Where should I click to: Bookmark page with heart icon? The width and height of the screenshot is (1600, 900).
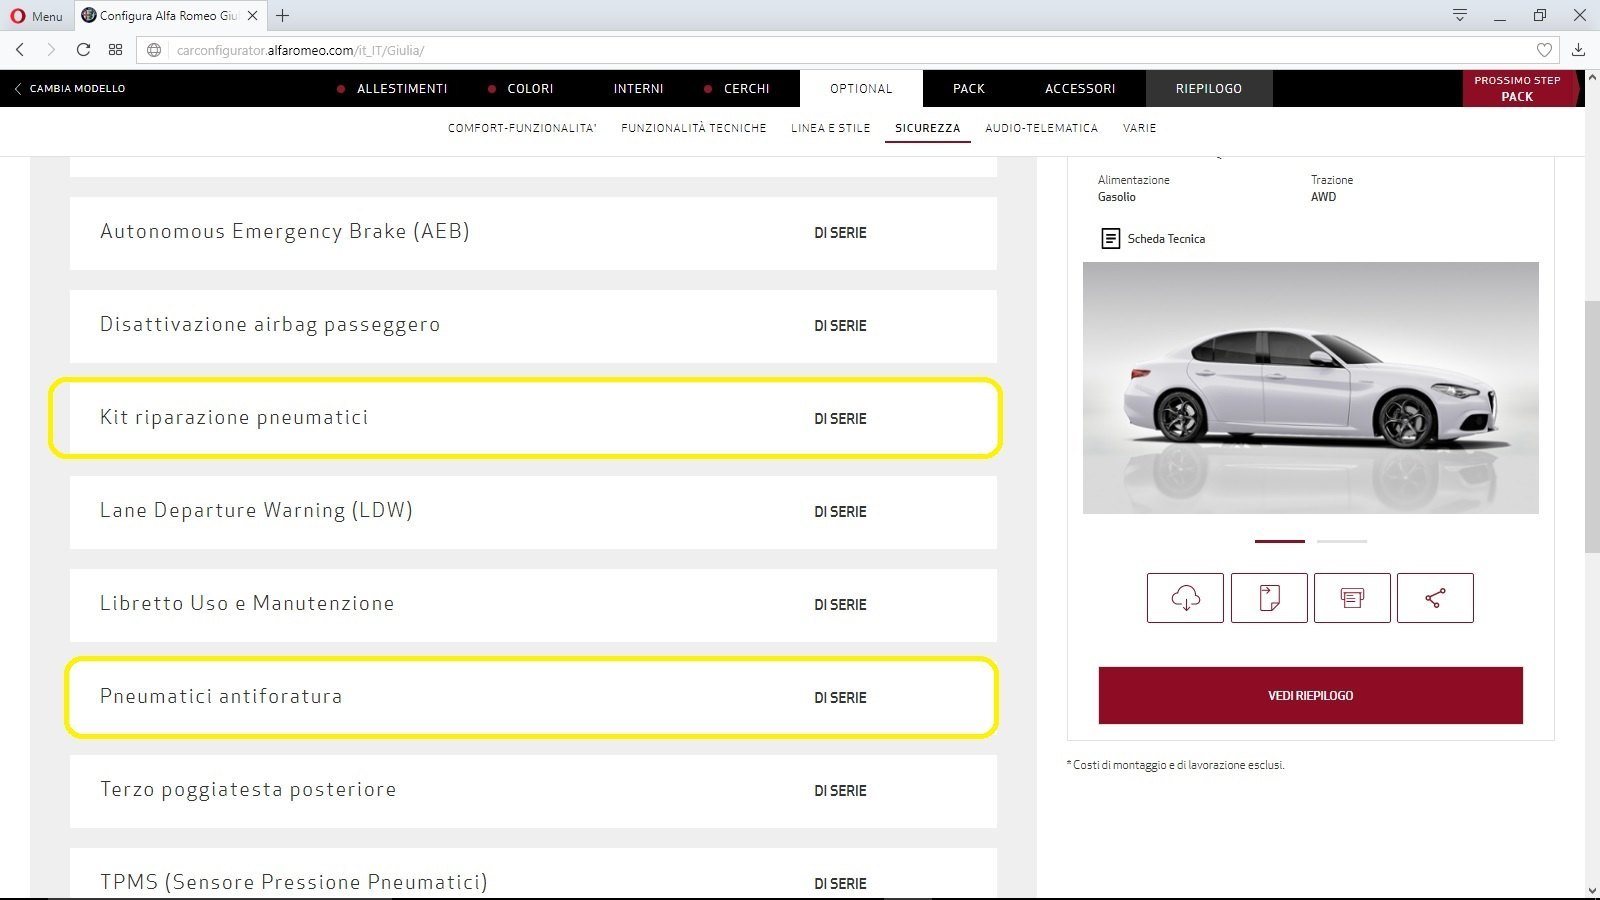click(1544, 50)
